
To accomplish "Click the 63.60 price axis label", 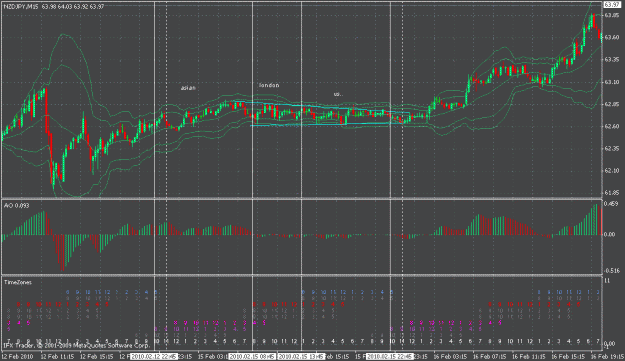I will (612, 37).
